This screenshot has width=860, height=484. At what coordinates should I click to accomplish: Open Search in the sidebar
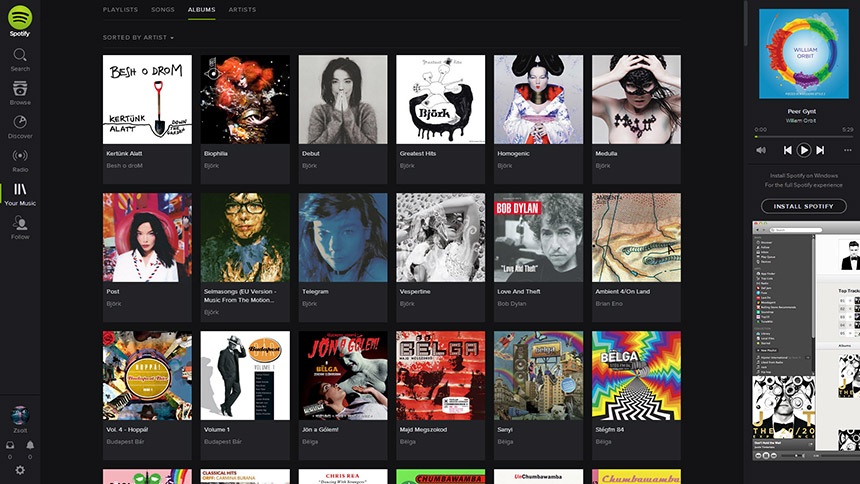coord(20,60)
